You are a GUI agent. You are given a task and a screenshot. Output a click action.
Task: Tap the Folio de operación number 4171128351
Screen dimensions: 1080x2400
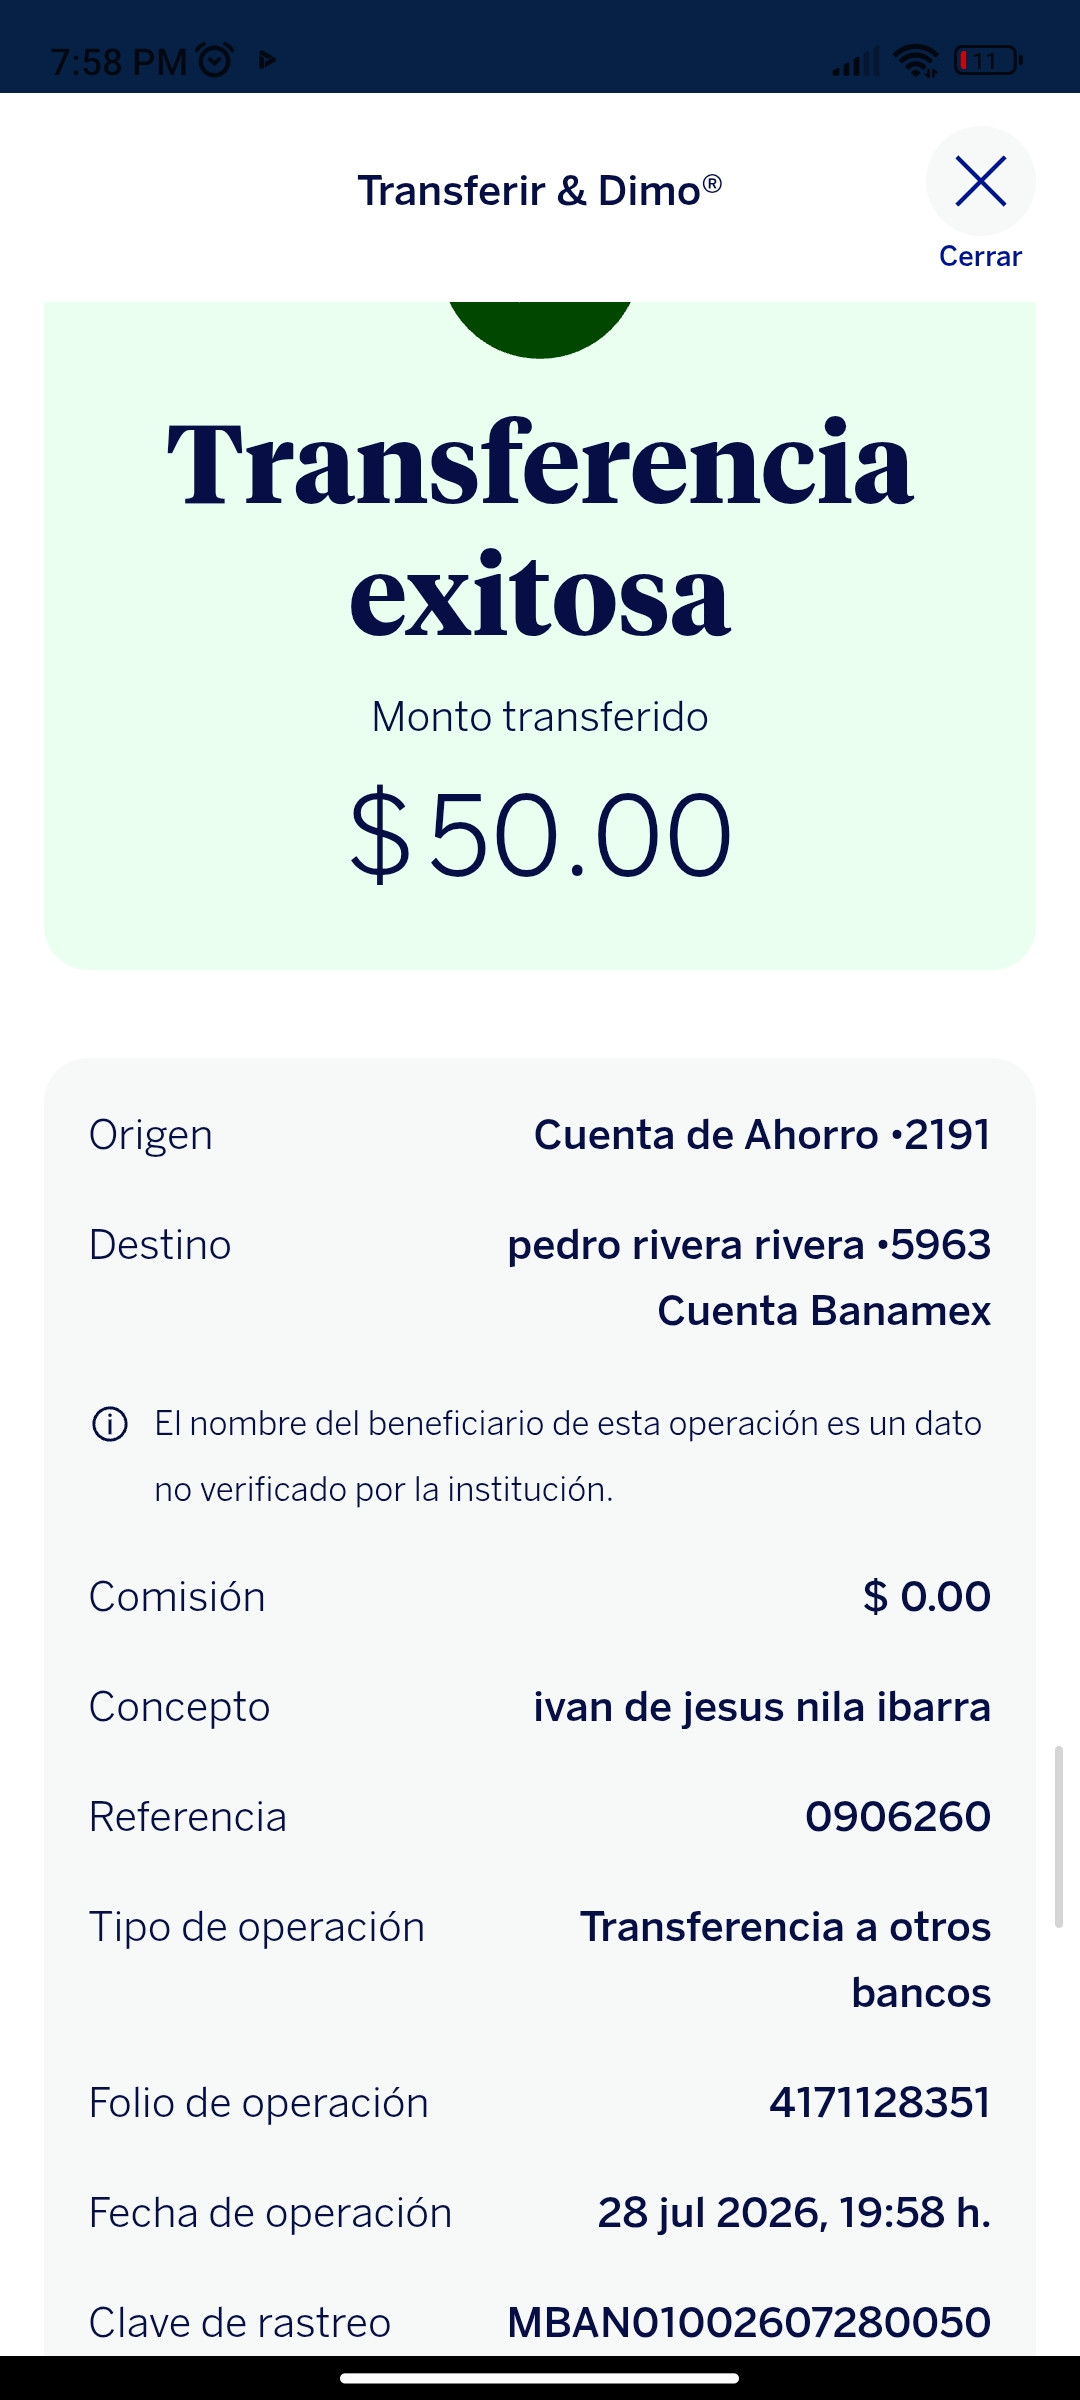tap(880, 2102)
